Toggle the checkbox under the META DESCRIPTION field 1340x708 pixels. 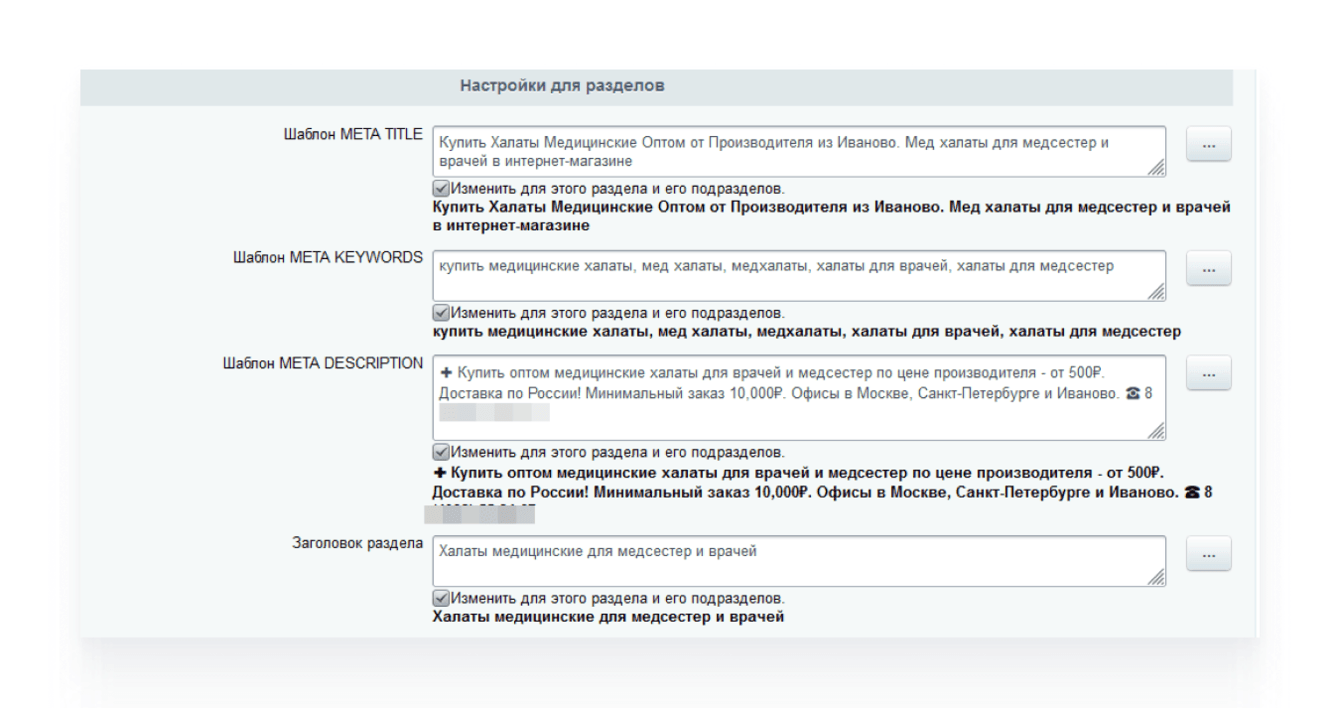coord(440,450)
